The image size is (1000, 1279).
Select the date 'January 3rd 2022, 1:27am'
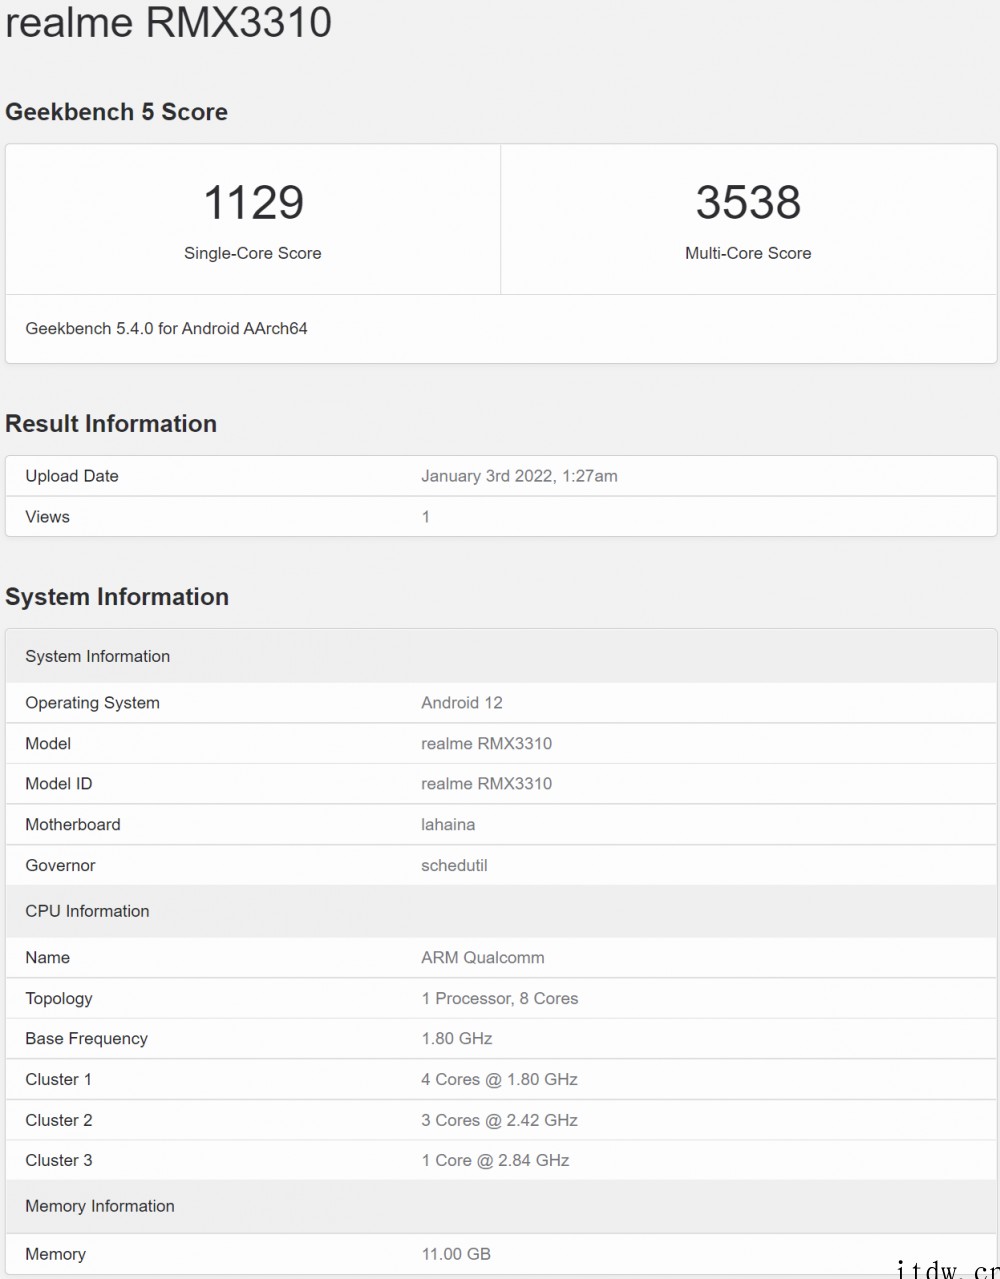pos(519,476)
